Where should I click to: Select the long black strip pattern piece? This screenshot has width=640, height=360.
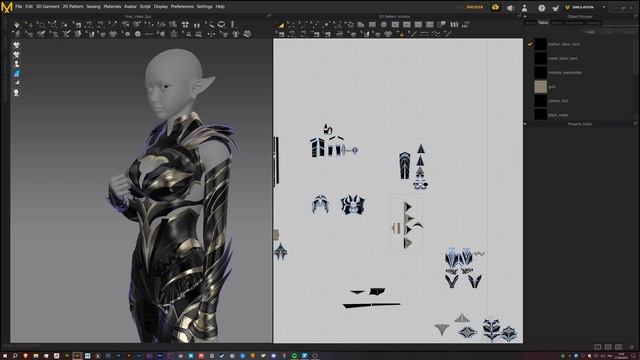[371, 304]
